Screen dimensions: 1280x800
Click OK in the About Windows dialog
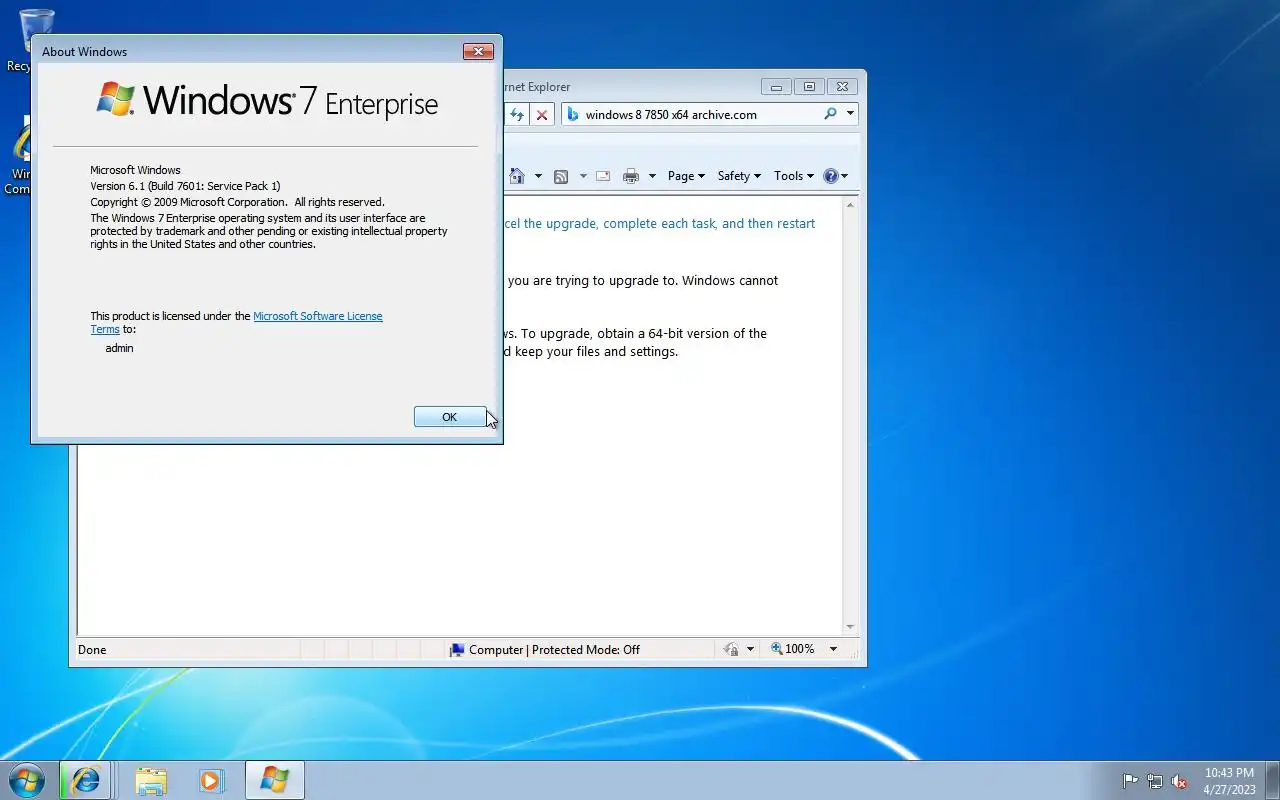450,417
